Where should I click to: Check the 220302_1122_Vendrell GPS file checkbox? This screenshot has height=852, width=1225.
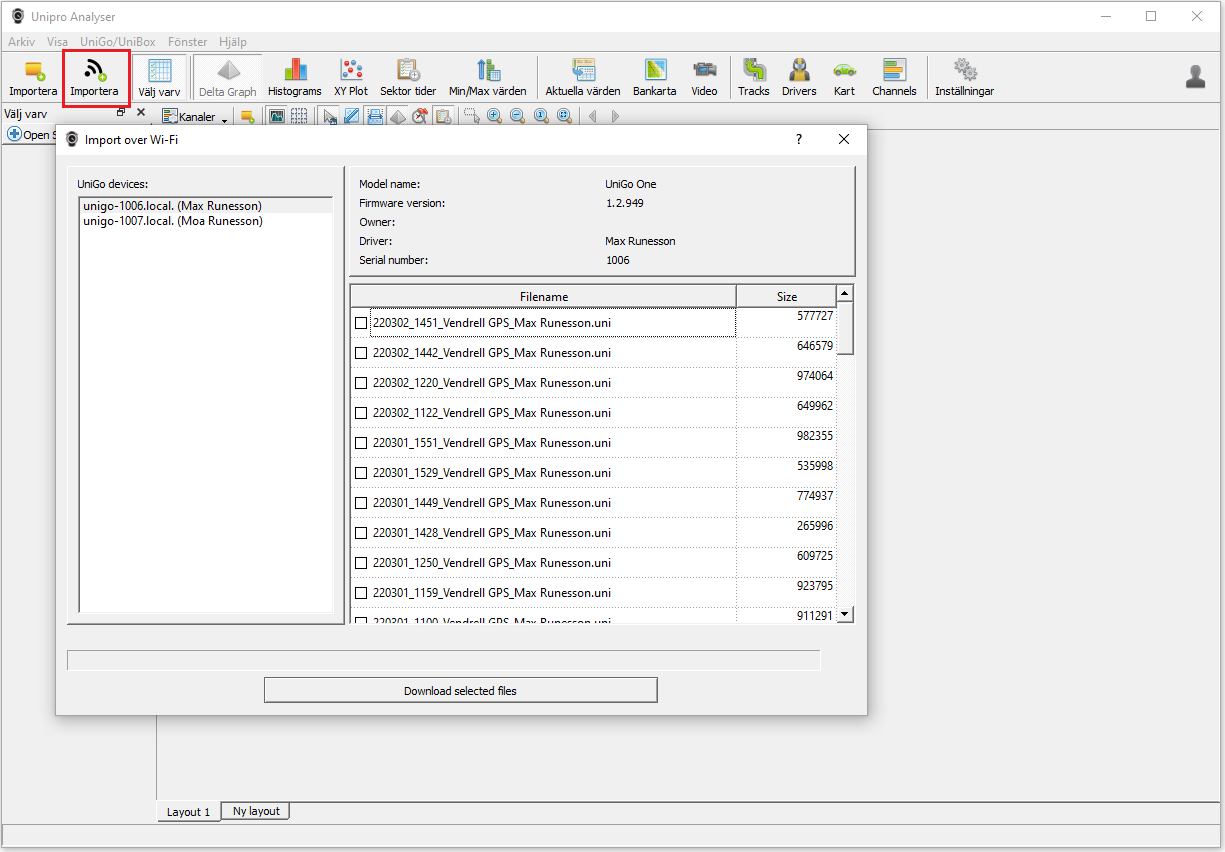[361, 413]
